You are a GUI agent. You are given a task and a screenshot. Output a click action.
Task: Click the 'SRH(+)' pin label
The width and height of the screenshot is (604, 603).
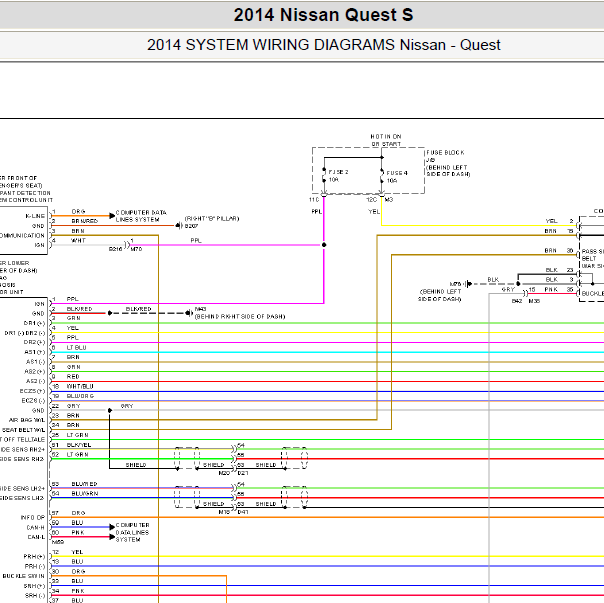click(34, 586)
